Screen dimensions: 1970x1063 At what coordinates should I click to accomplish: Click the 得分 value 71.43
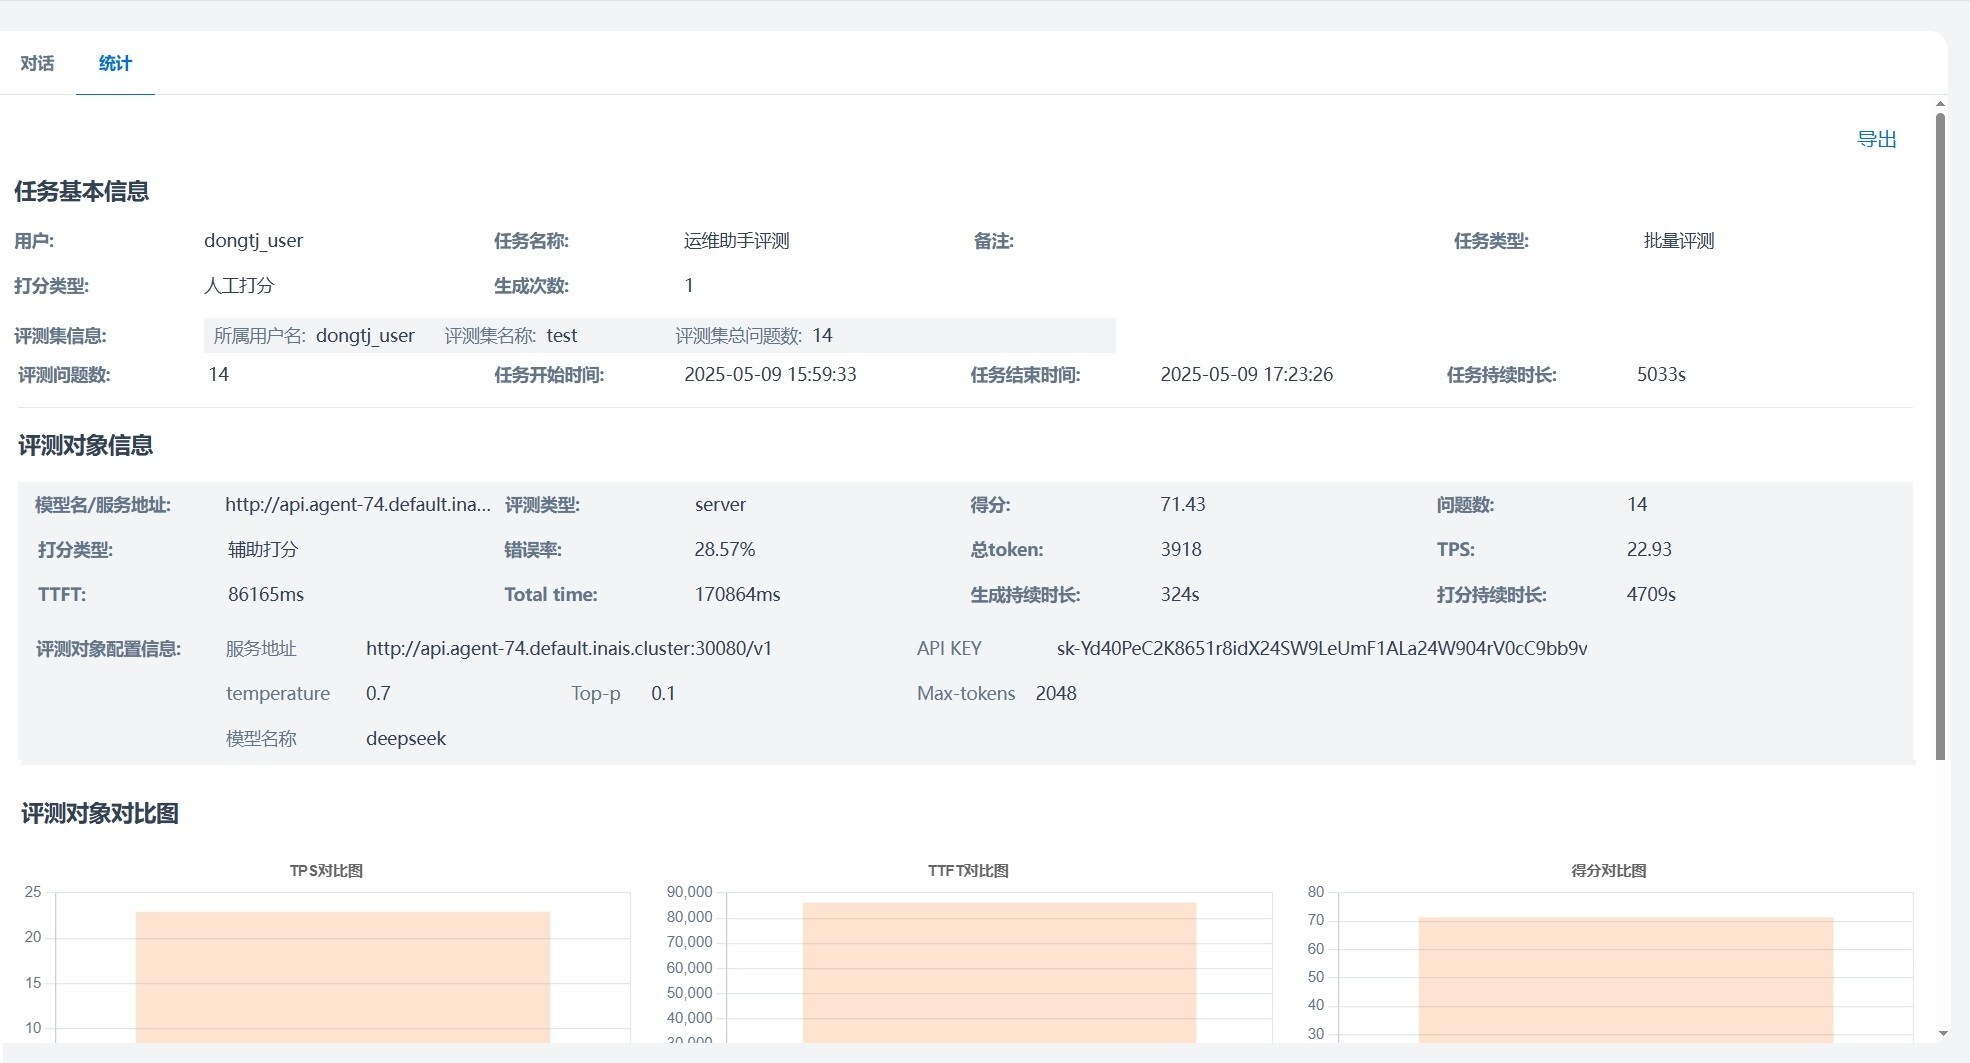[x=1182, y=505]
